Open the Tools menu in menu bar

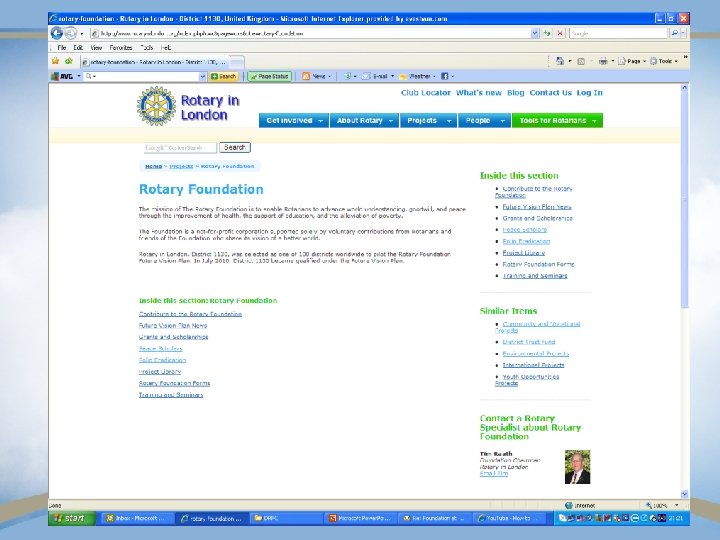pyautogui.click(x=146, y=48)
